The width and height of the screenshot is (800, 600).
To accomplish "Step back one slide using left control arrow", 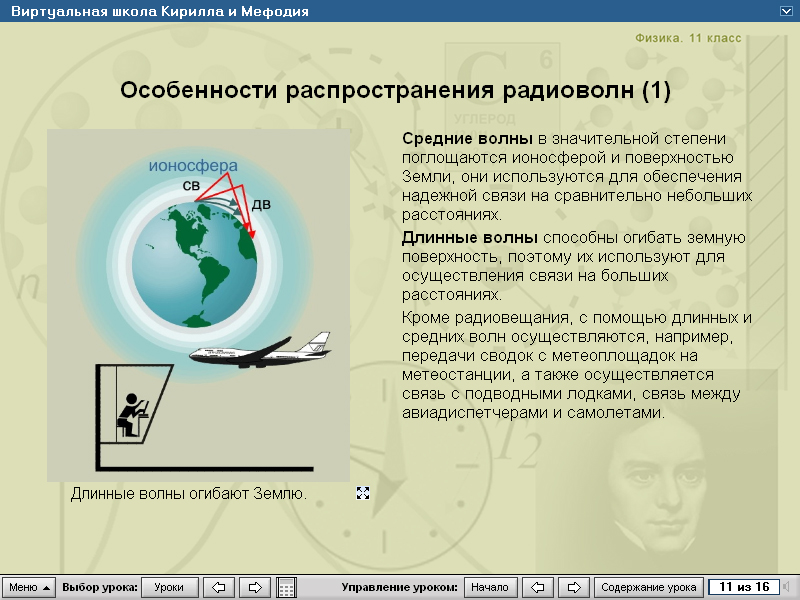I will [x=536, y=587].
